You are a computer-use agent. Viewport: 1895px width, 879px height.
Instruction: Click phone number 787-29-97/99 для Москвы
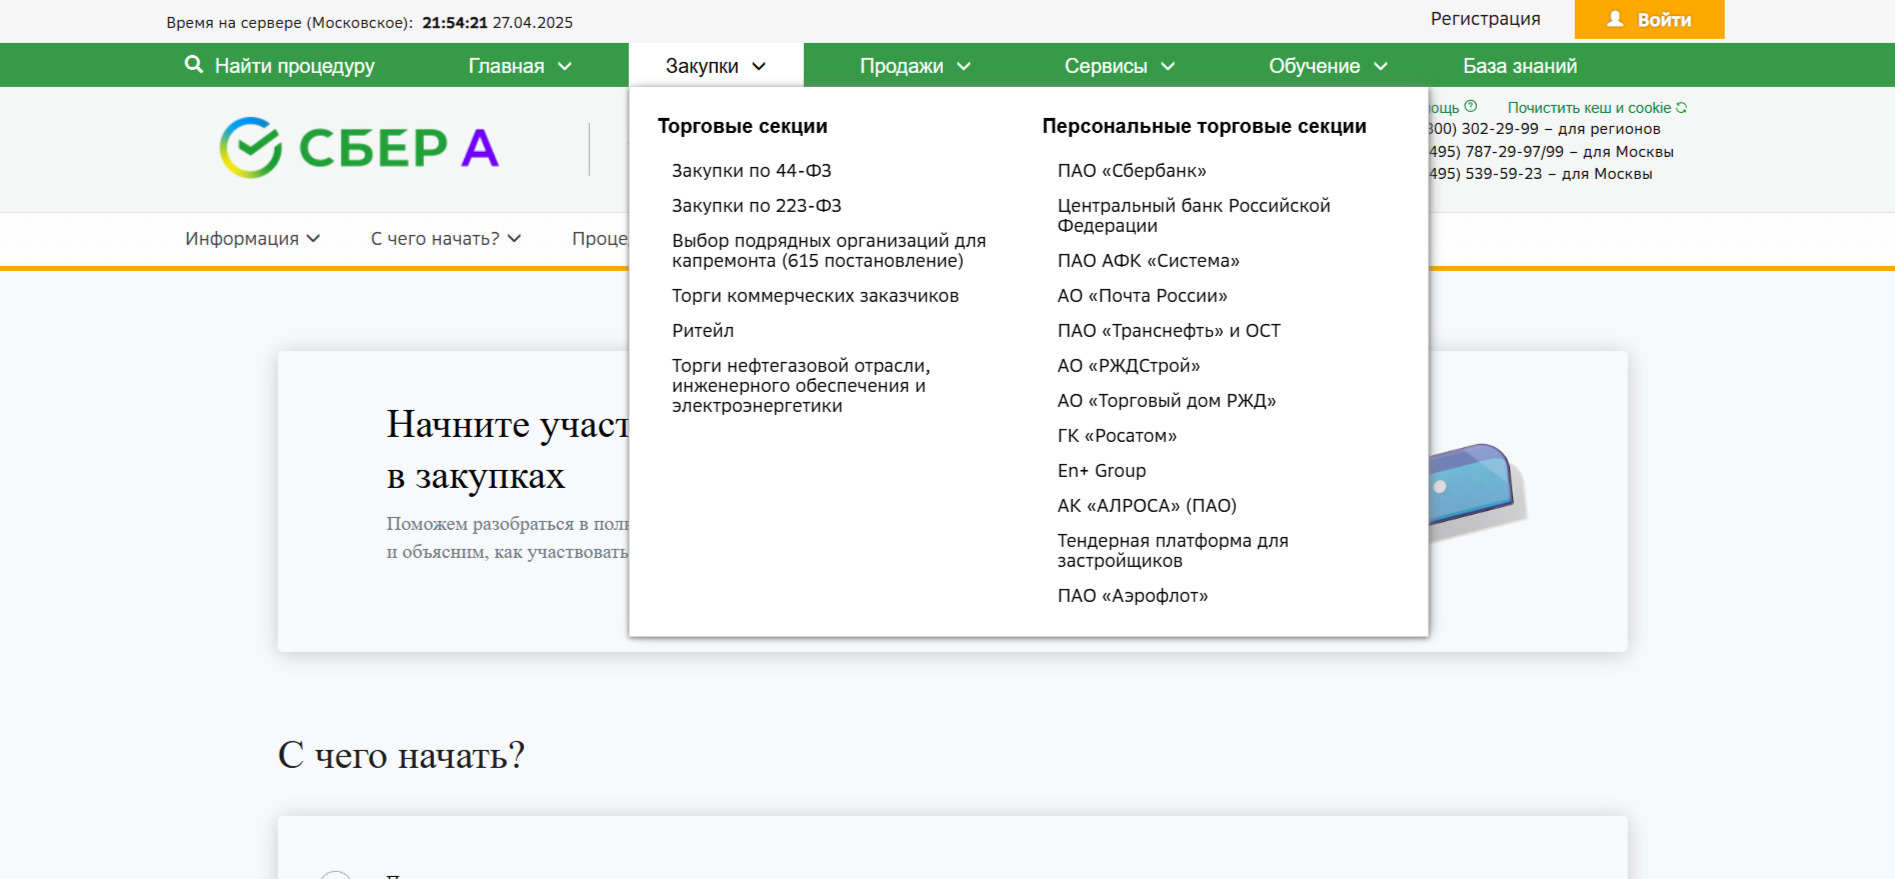[x=1551, y=152]
